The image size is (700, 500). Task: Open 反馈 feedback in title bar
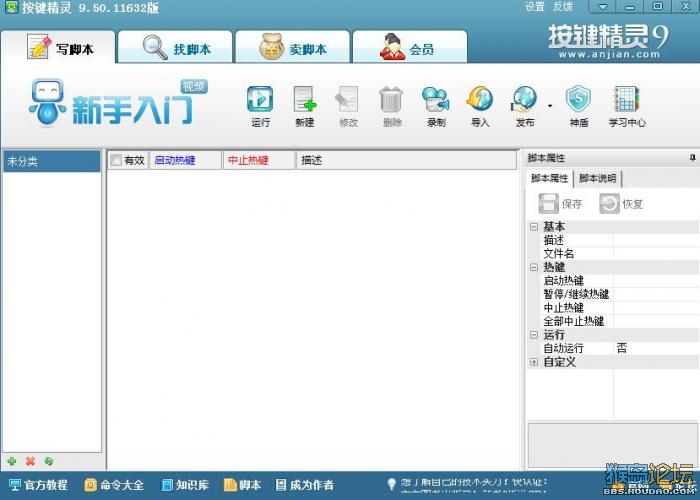click(x=562, y=7)
